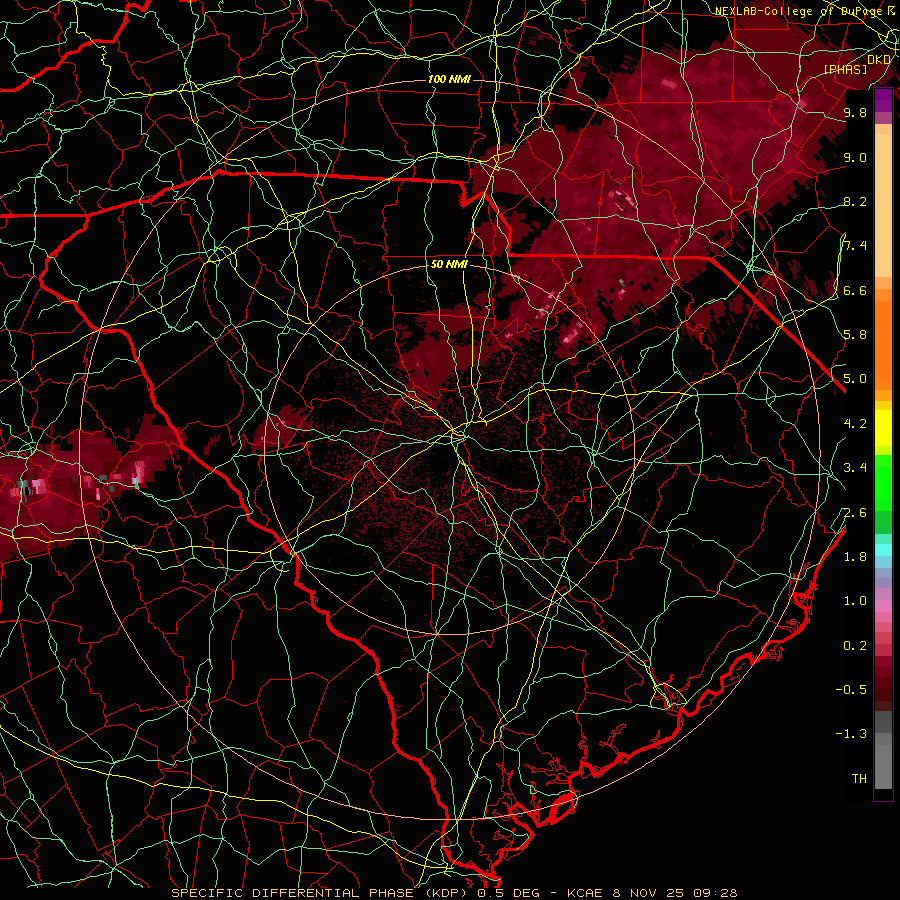The image size is (900, 900).
Task: Click the 7.4 scale value label
Action: (855, 246)
